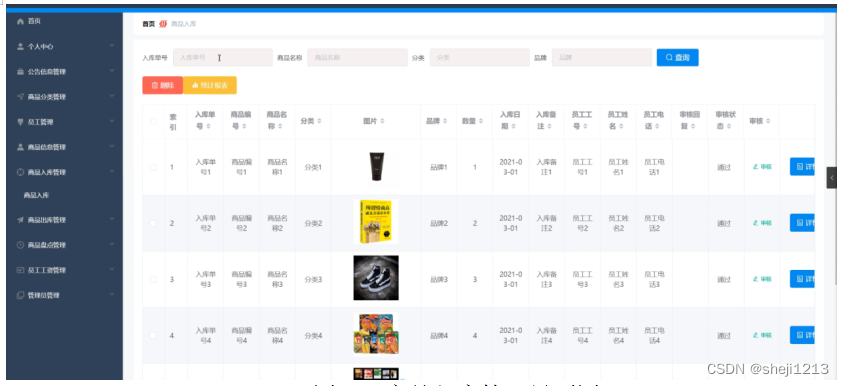Open details button for row 入库单号4
This screenshot has width=844, height=386.
tap(802, 335)
